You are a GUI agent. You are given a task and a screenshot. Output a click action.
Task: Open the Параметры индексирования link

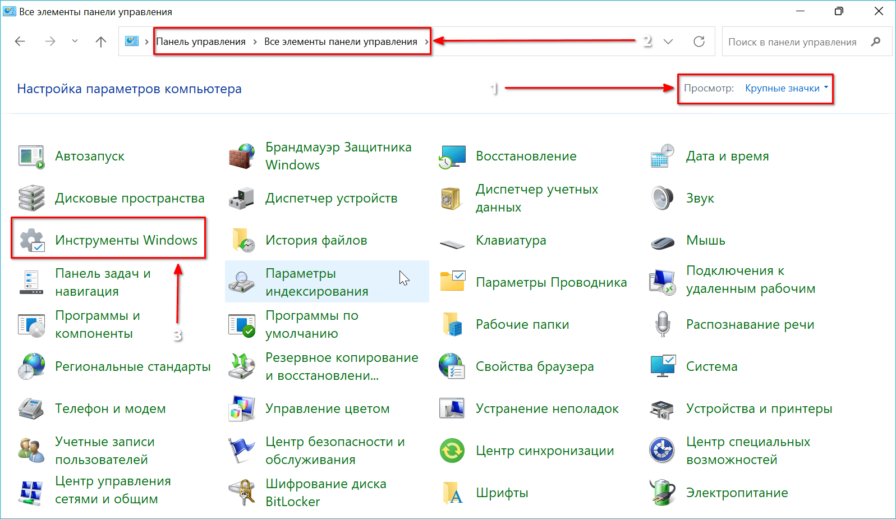(316, 282)
